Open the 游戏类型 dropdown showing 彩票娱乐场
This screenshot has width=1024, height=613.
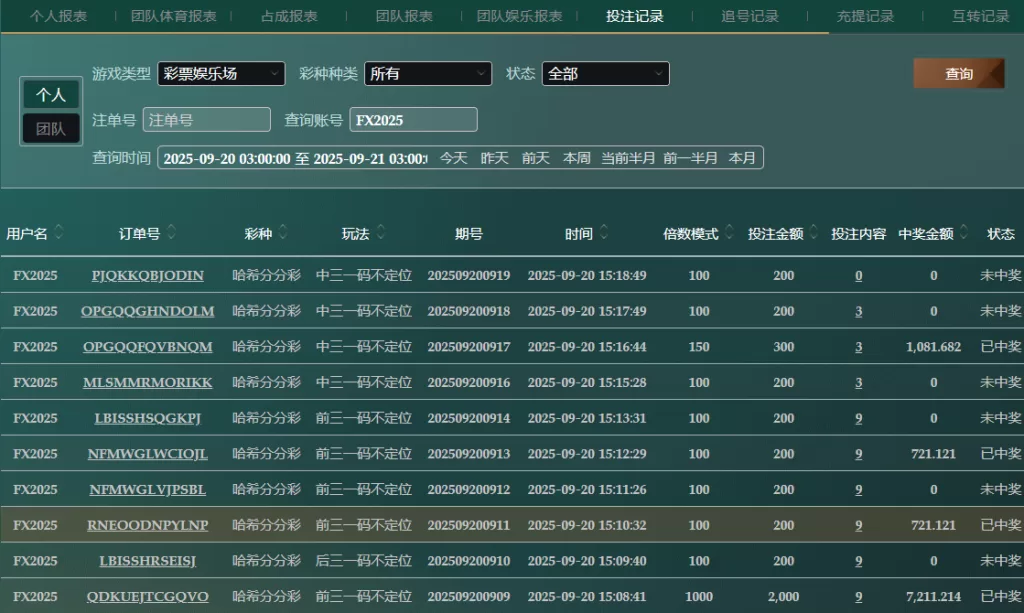pyautogui.click(x=221, y=74)
